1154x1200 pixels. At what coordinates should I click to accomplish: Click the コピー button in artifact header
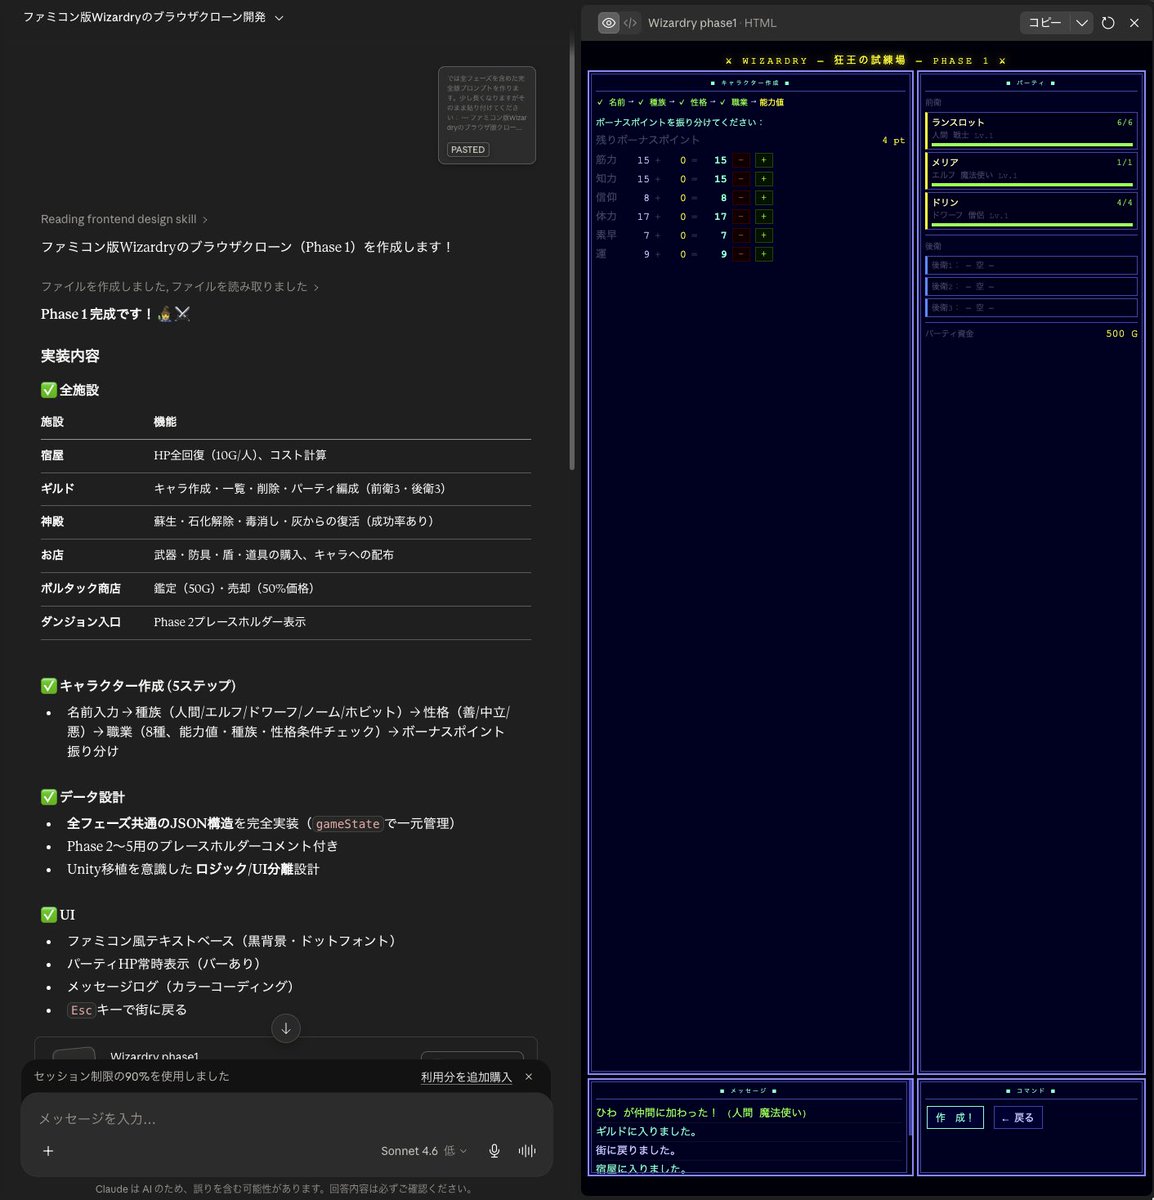tap(1045, 22)
